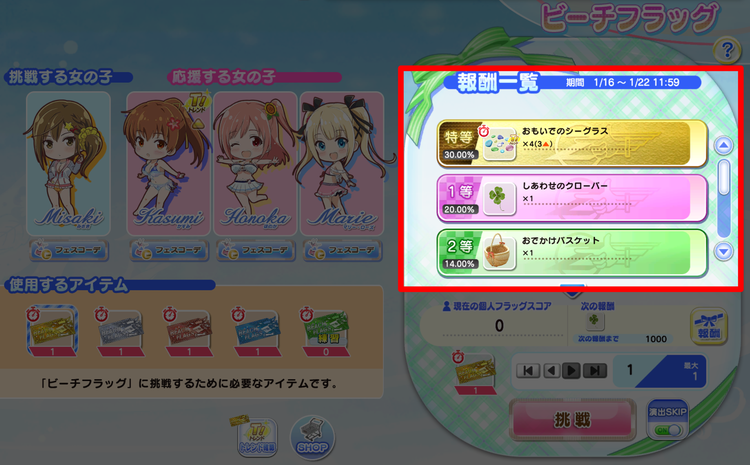Select the gold flag ticket item
This screenshot has width=750, height=465.
(52, 332)
